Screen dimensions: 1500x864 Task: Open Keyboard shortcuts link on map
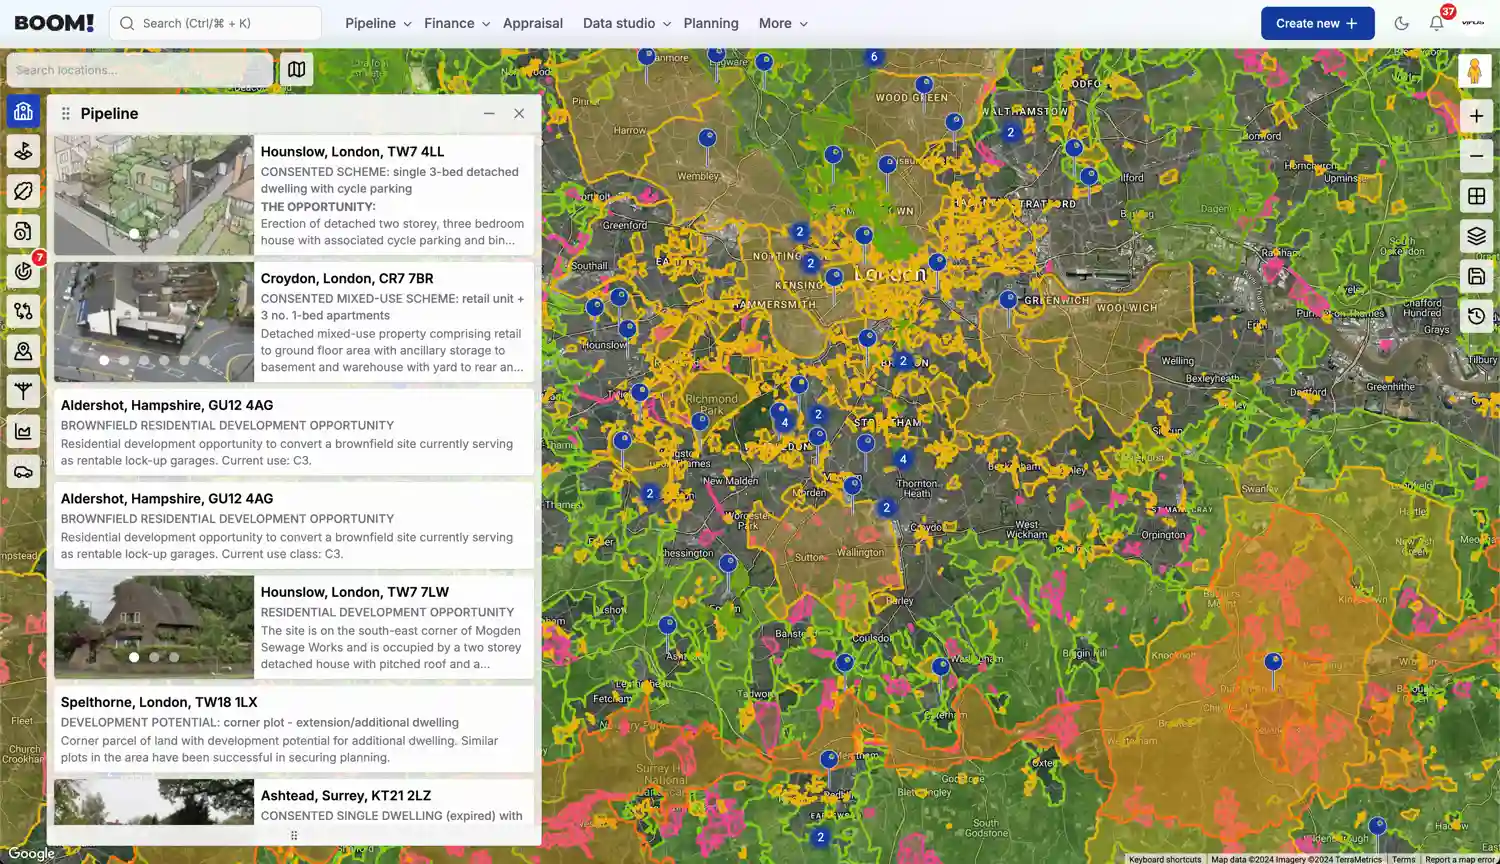pyautogui.click(x=1165, y=859)
